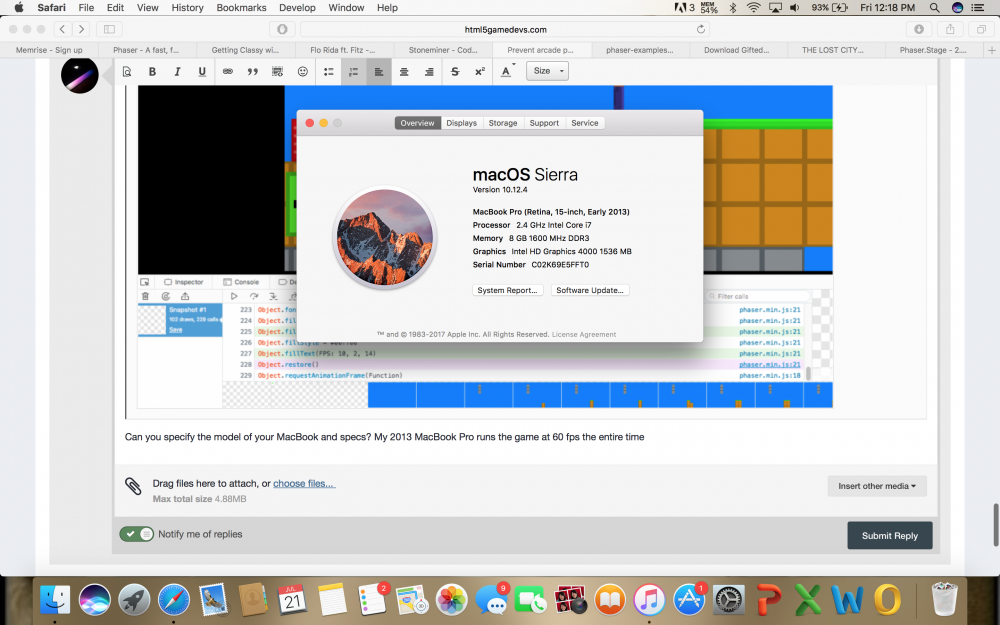Open the File menu in the menu bar
Image resolution: width=1000 pixels, height=625 pixels.
[86, 8]
